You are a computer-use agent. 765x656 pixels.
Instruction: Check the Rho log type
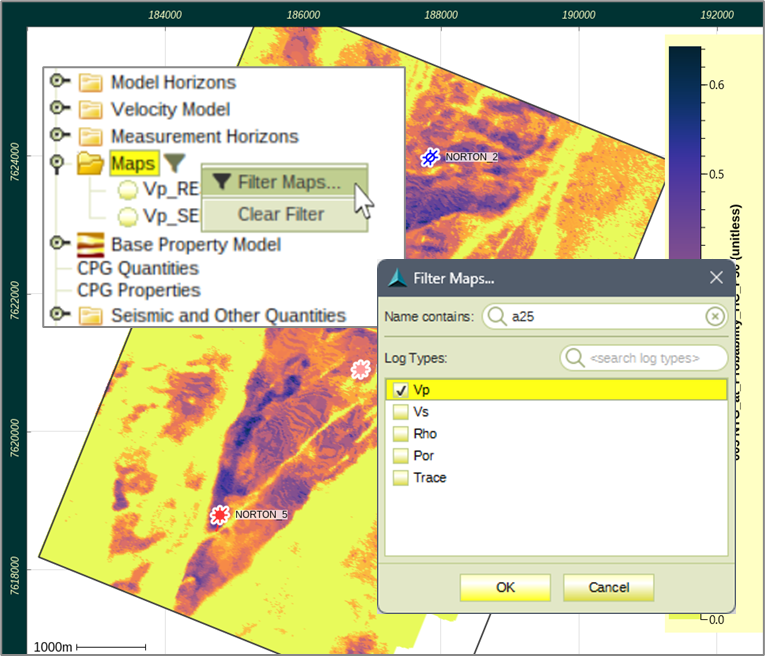[x=400, y=434]
